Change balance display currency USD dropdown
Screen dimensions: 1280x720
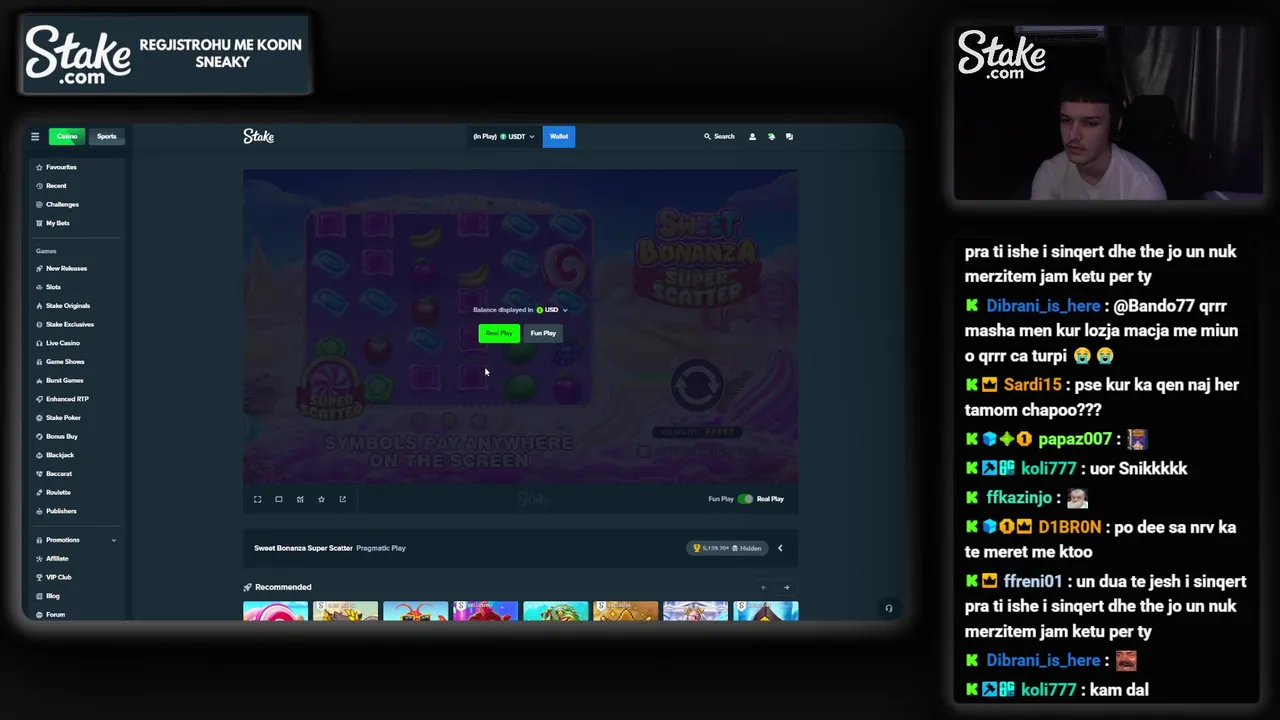[552, 310]
